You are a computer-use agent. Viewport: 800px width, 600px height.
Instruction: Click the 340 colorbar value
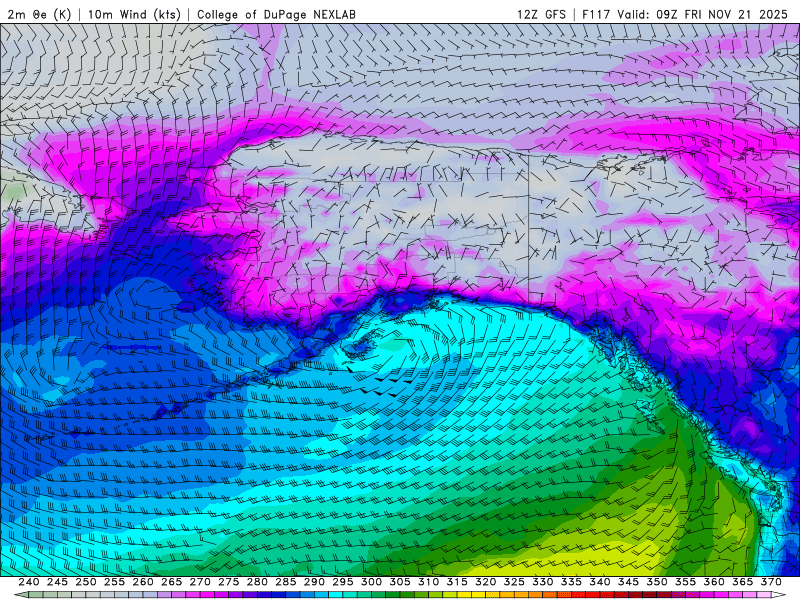point(600,582)
